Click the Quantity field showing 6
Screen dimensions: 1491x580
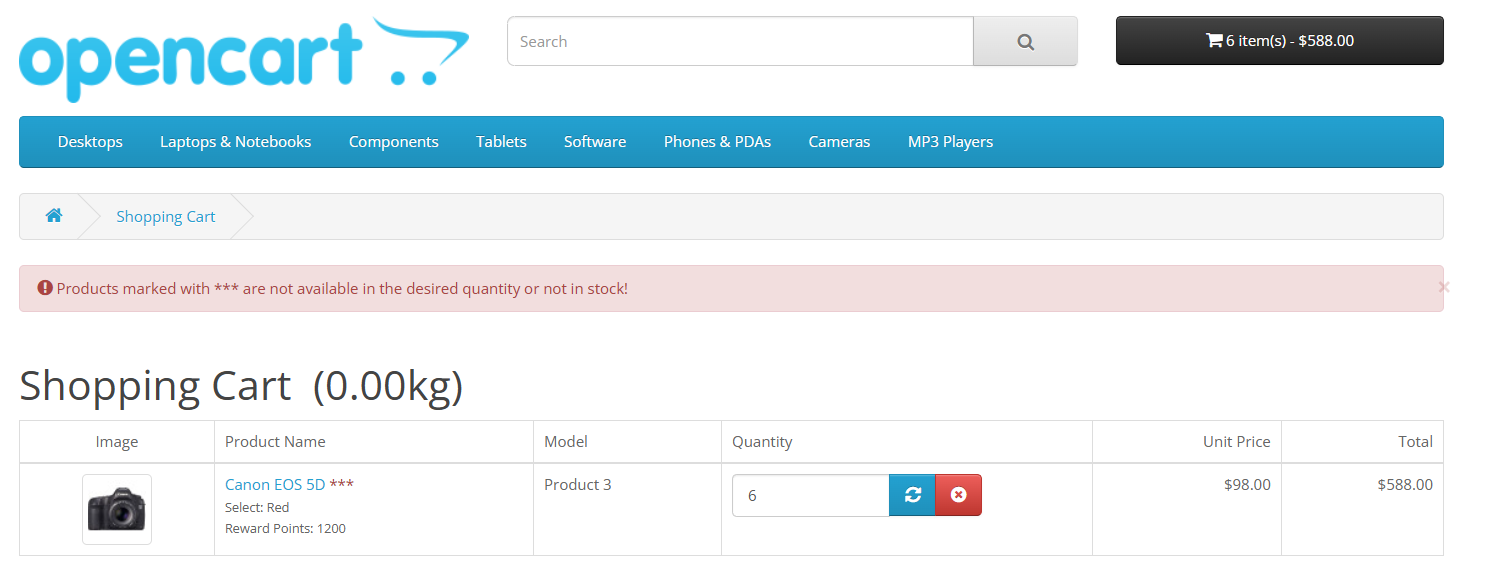point(811,495)
